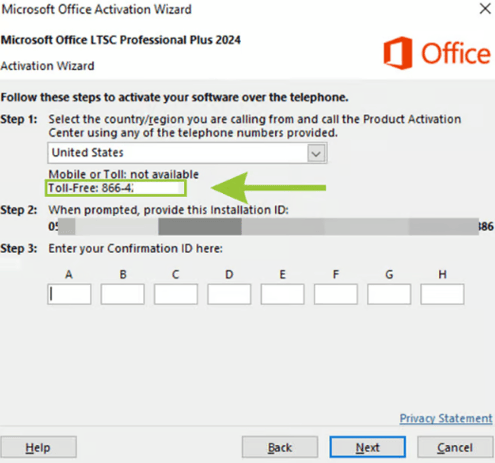495x463 pixels.
Task: Click the 'Step 2:' label
Action: 19,210
